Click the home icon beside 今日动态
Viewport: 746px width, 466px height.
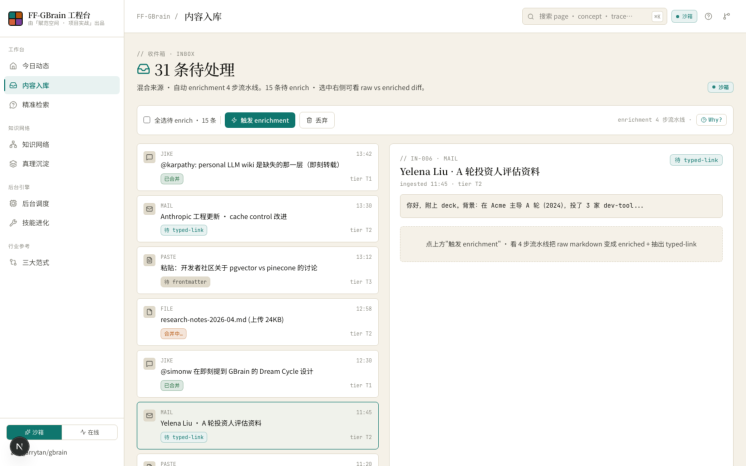[x=13, y=66]
